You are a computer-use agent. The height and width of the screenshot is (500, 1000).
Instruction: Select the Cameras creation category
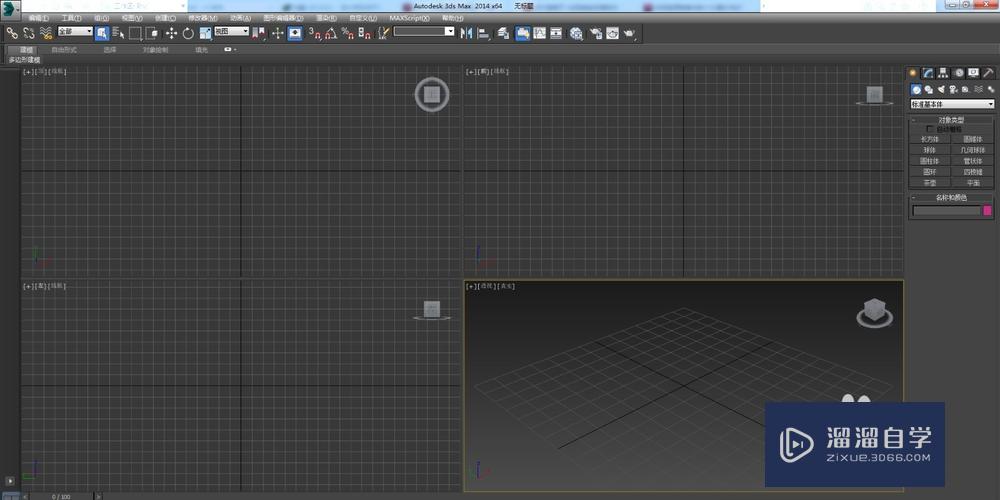click(953, 89)
